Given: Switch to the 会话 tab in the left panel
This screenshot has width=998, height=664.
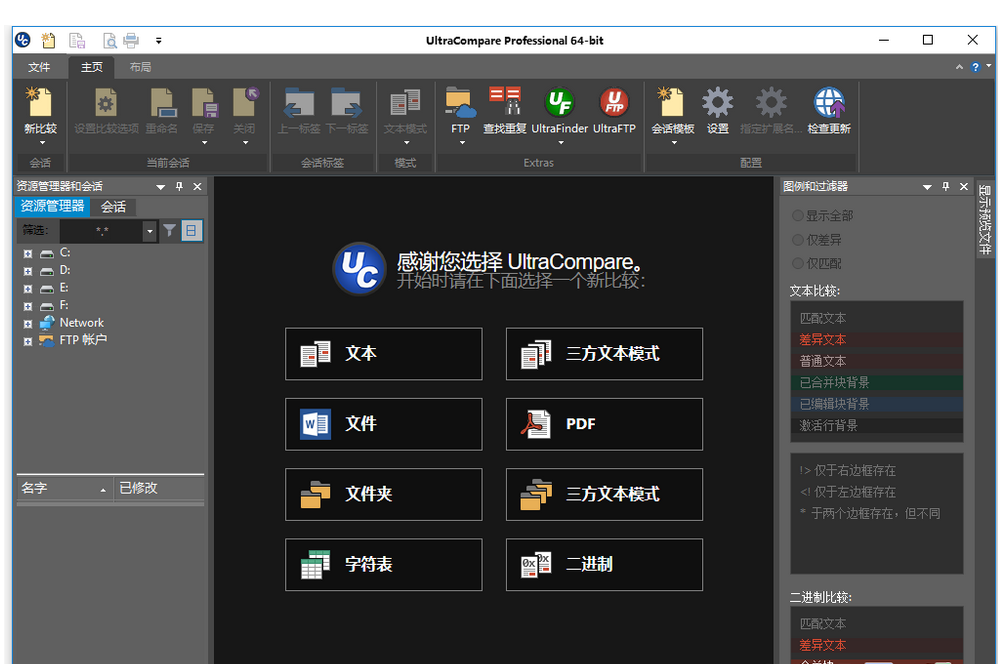Looking at the screenshot, I should pyautogui.click(x=113, y=206).
